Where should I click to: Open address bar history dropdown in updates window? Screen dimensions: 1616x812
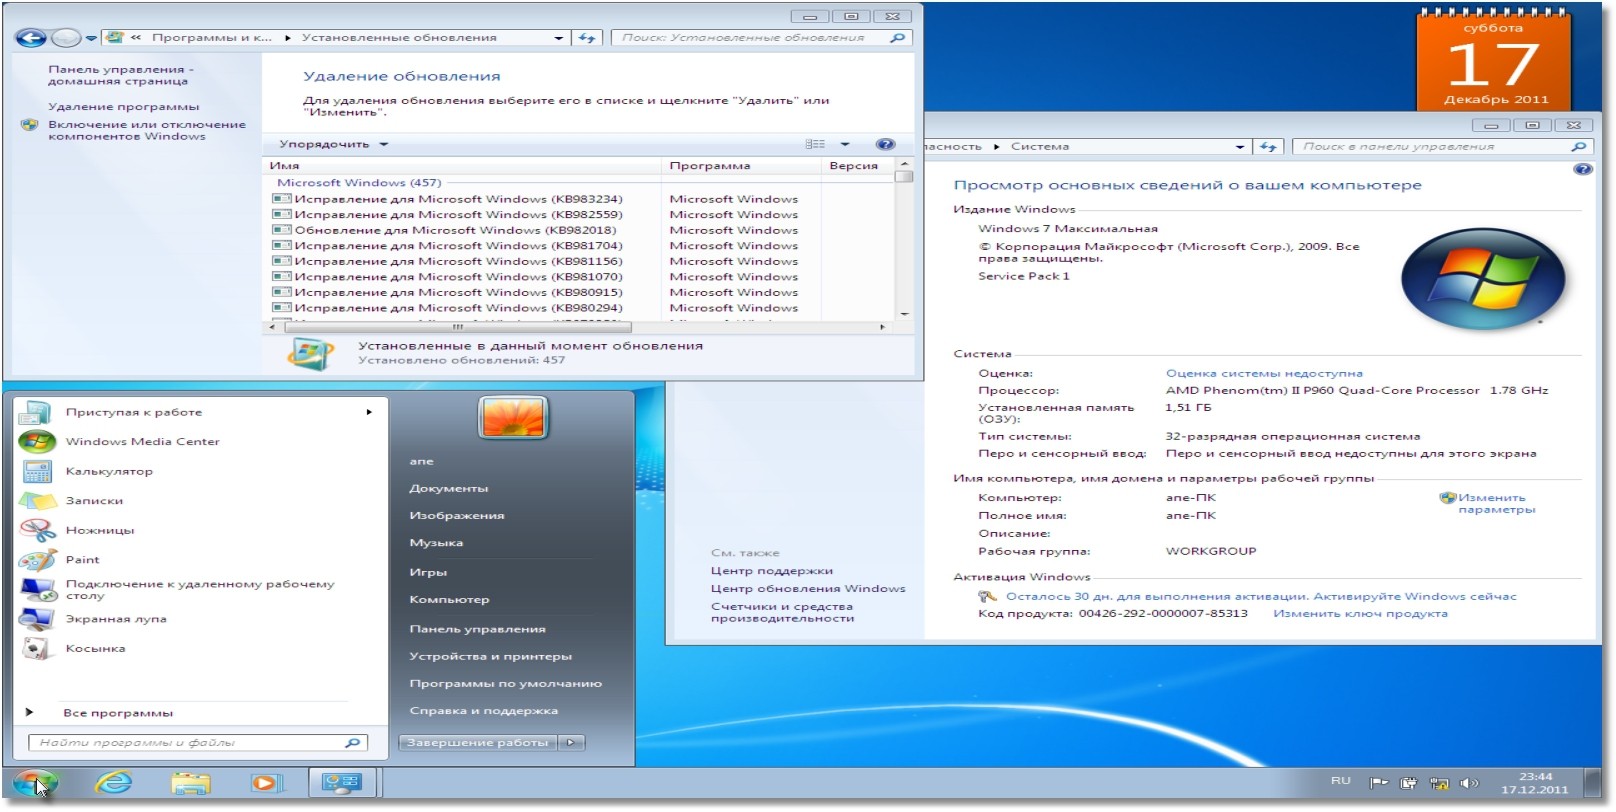click(x=559, y=38)
